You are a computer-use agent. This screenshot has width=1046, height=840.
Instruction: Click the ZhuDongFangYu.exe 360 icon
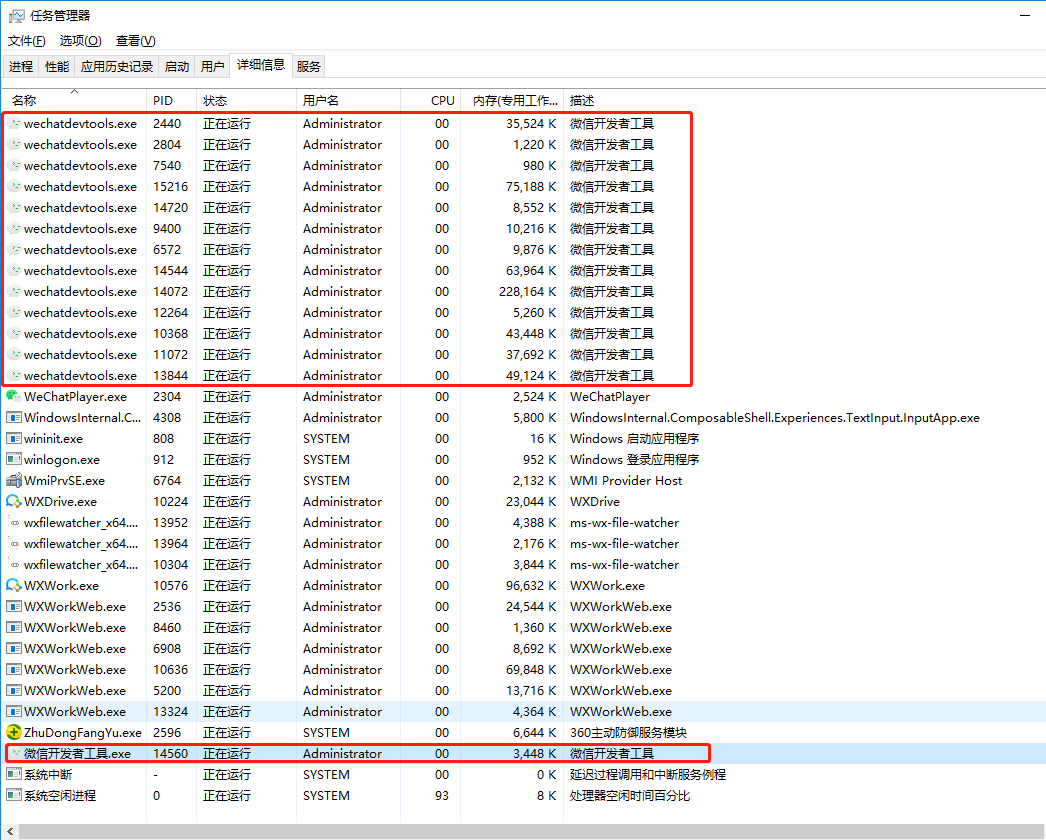point(13,733)
